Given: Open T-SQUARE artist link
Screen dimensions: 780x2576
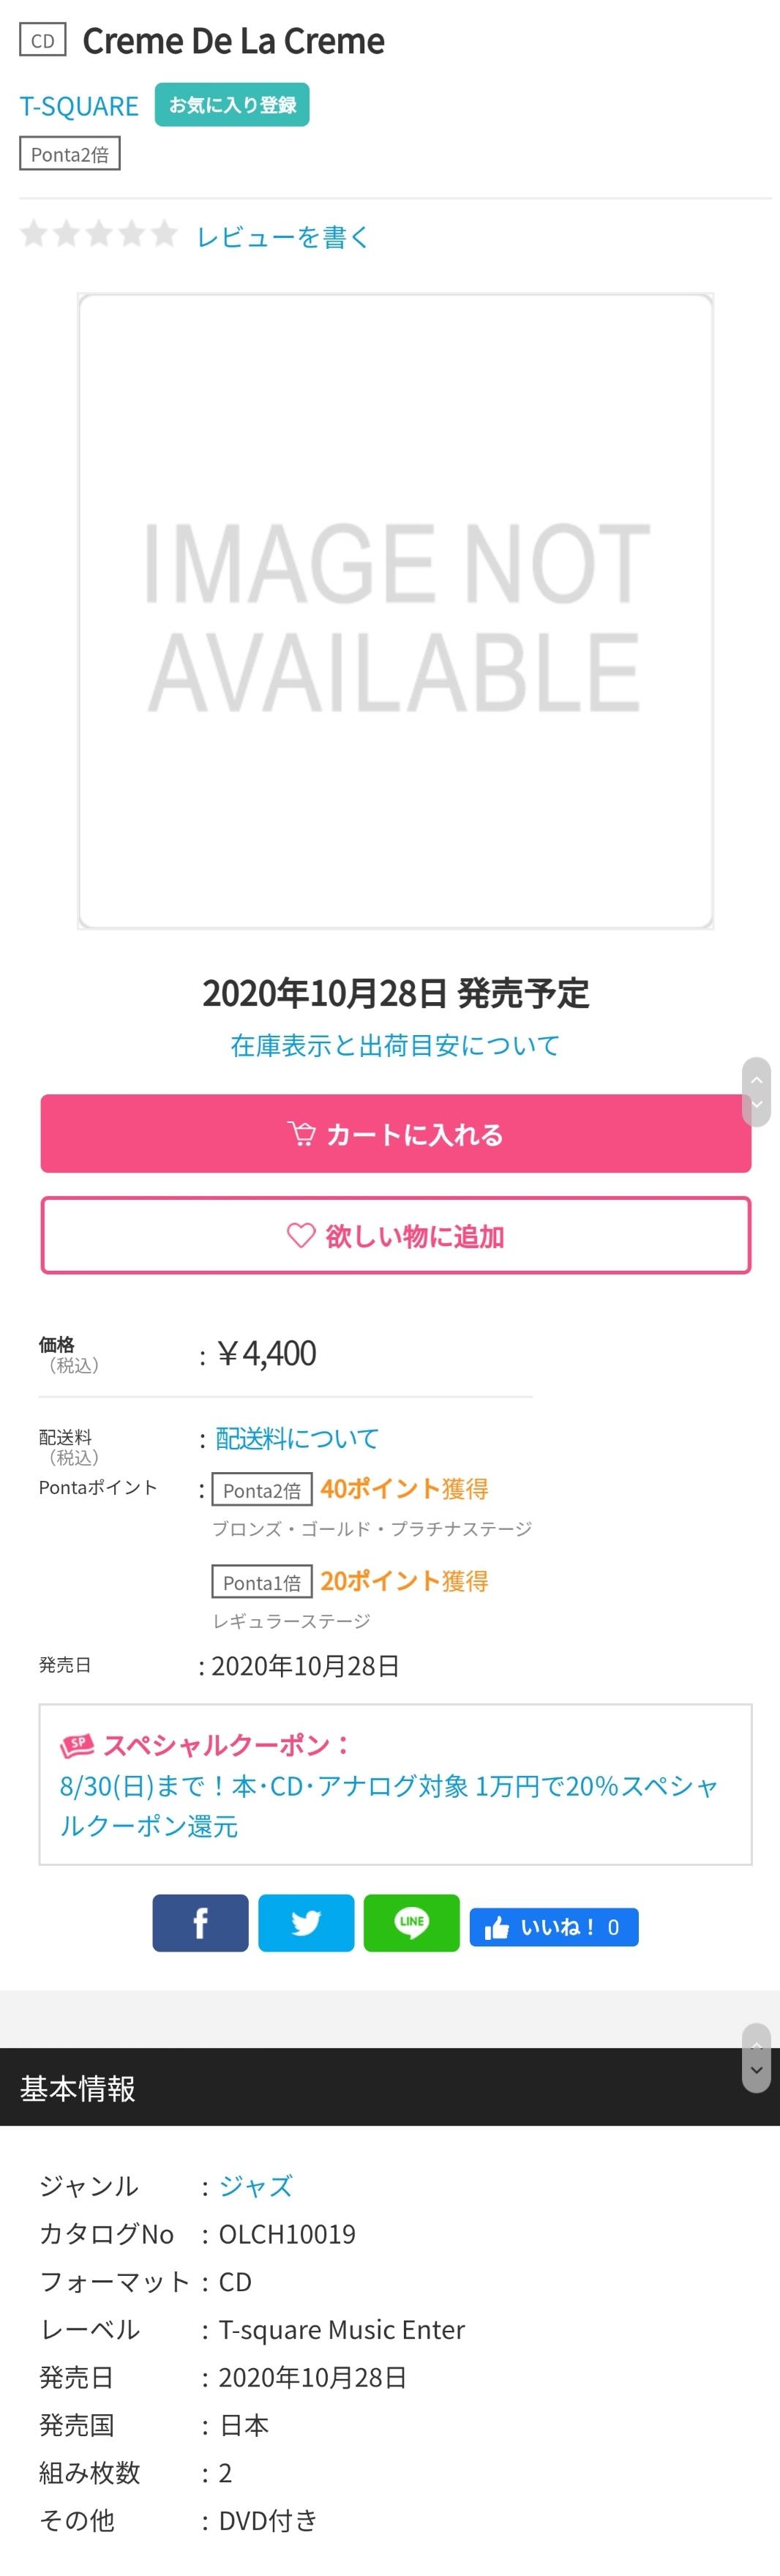Looking at the screenshot, I should coord(79,106).
